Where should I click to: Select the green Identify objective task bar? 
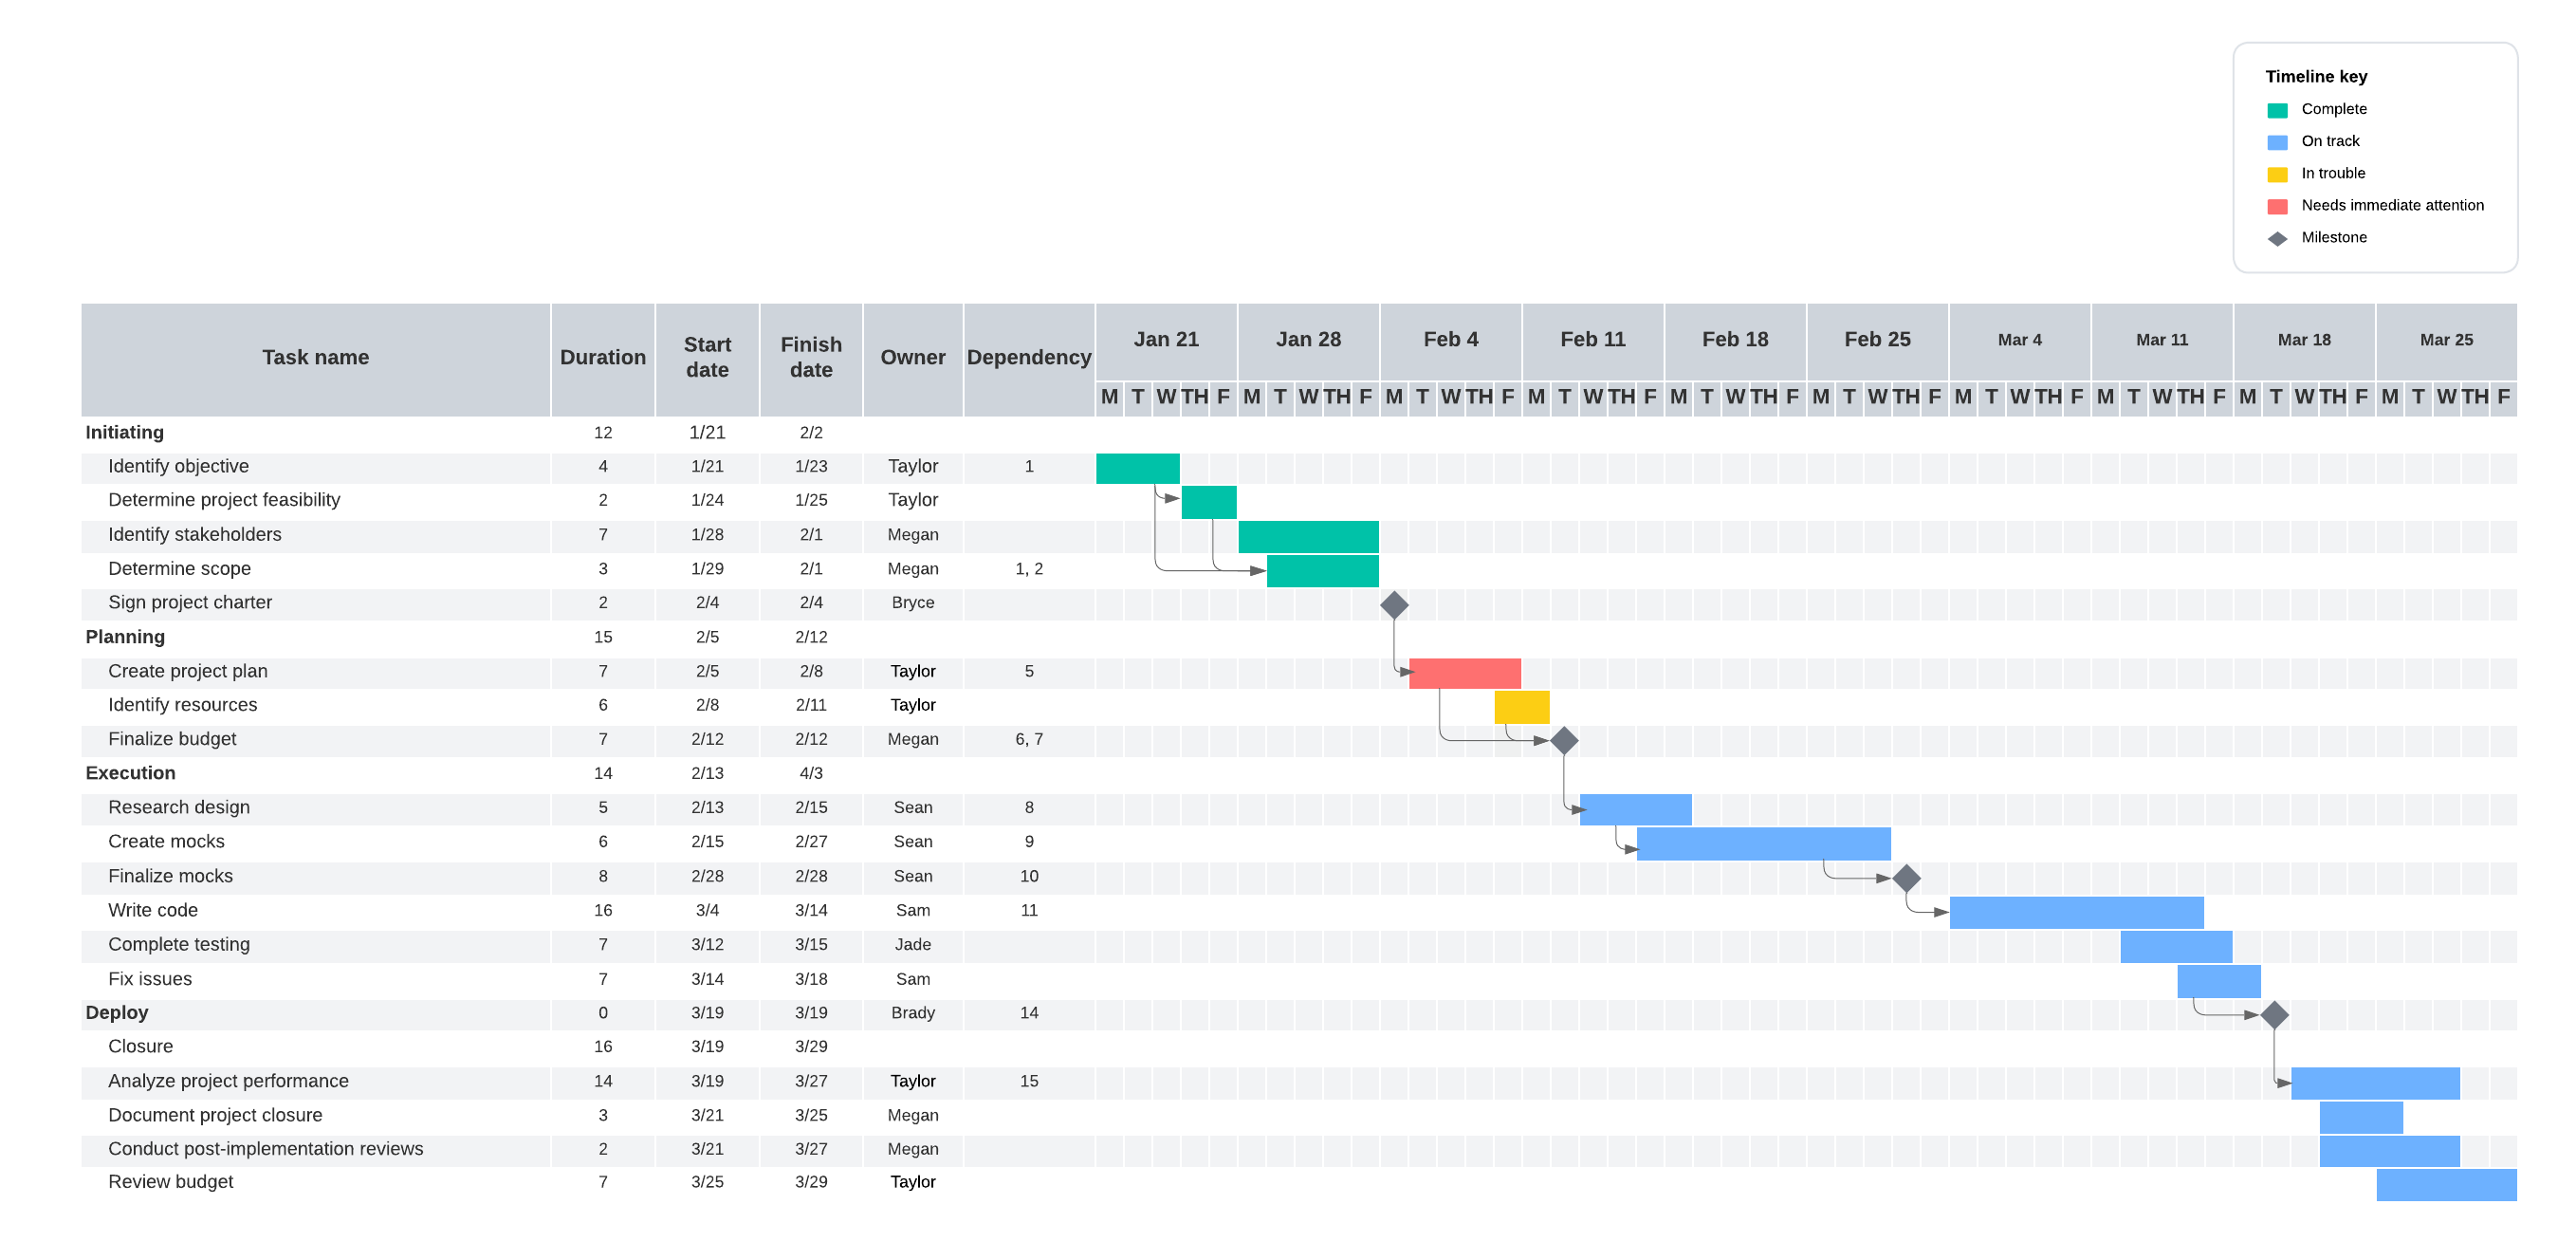pos(1137,466)
